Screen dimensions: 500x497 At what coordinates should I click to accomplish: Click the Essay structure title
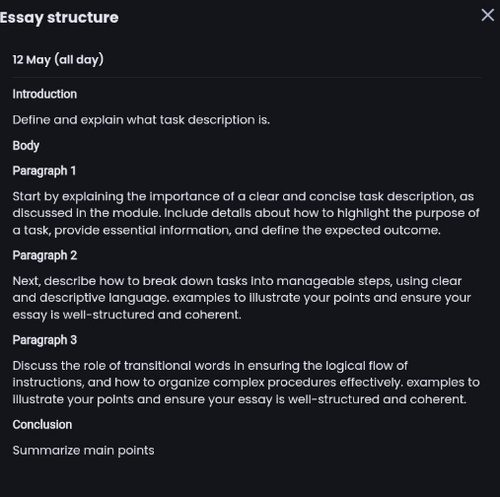tap(59, 18)
